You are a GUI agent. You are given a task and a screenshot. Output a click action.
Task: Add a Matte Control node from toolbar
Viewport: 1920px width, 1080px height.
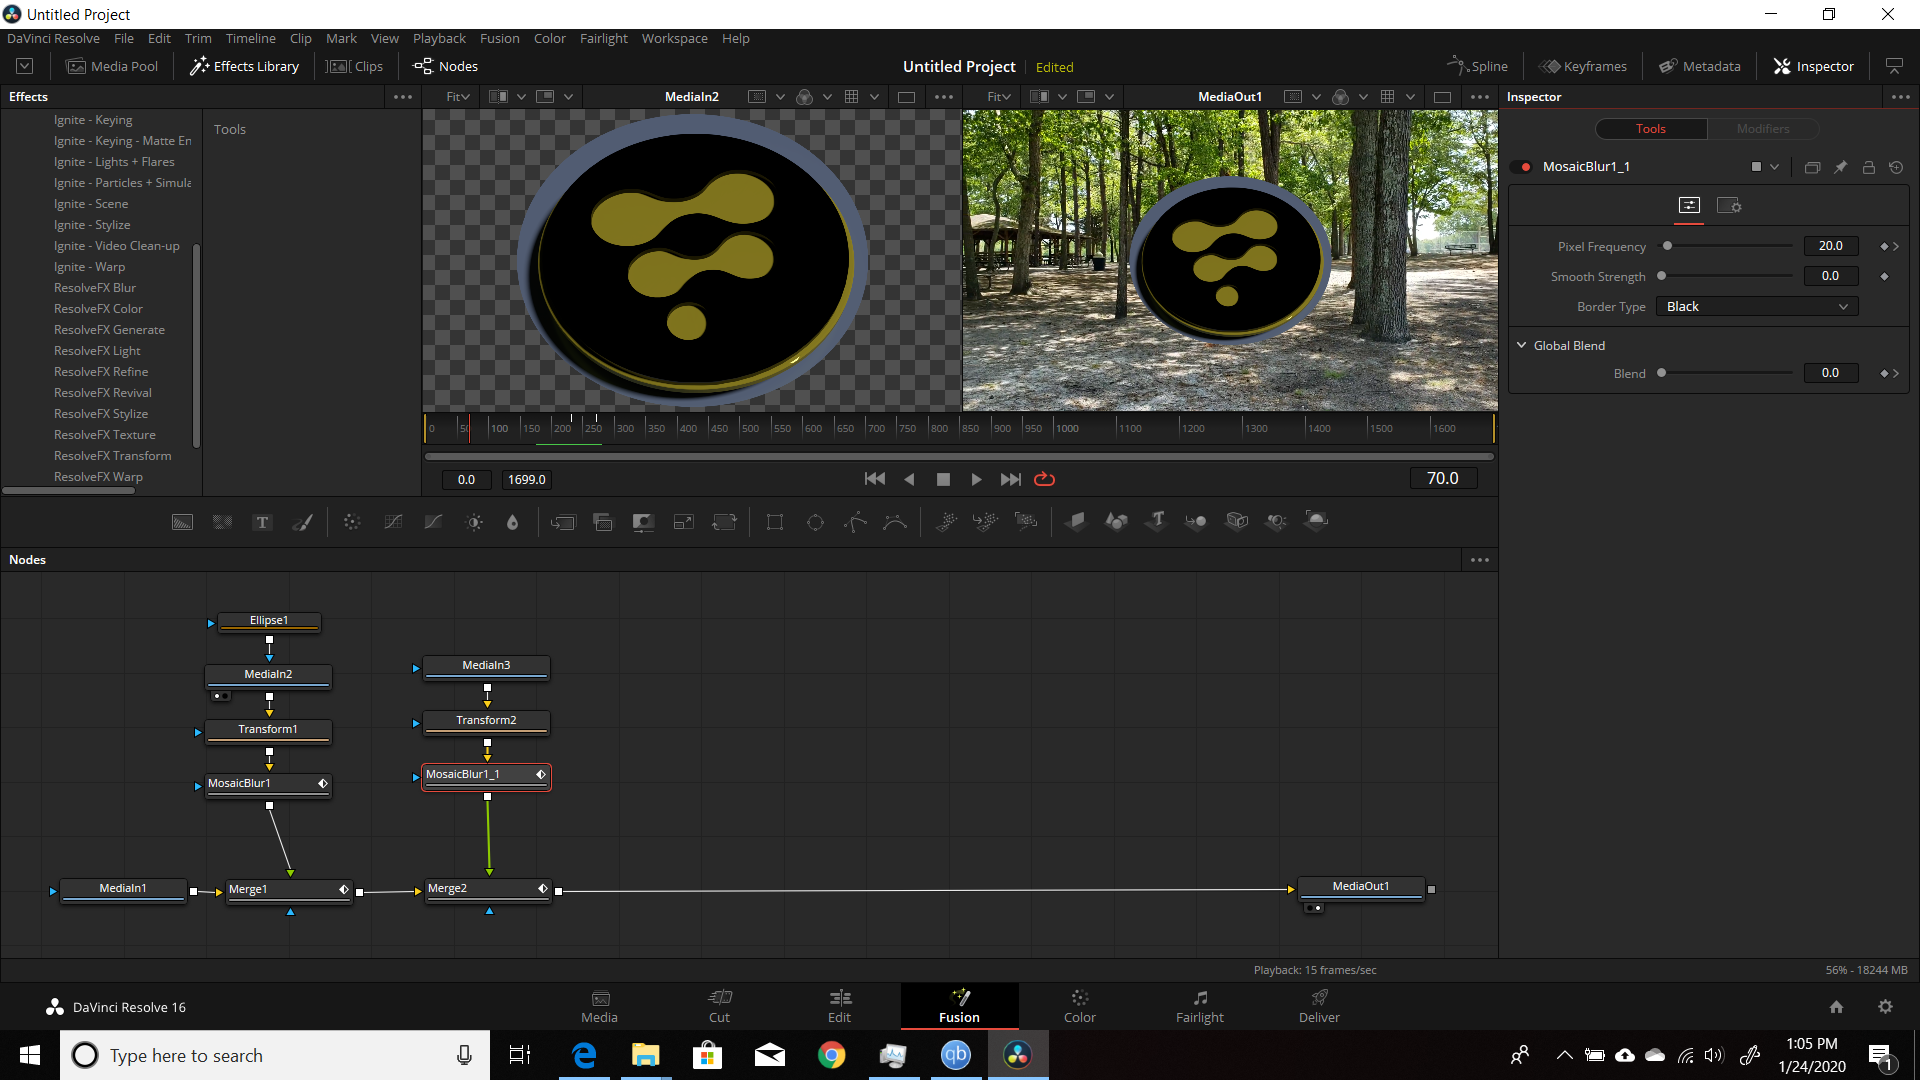click(x=643, y=522)
